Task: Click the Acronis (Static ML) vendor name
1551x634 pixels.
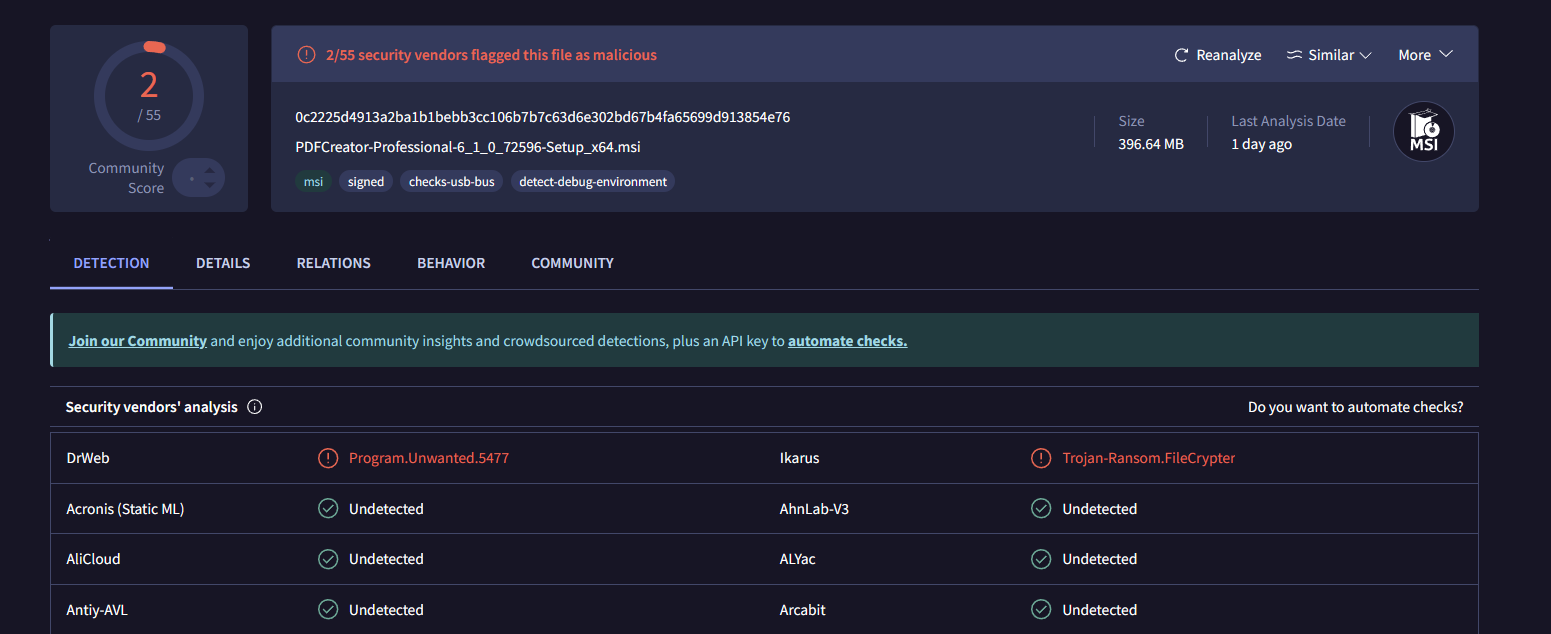Action: pos(125,509)
